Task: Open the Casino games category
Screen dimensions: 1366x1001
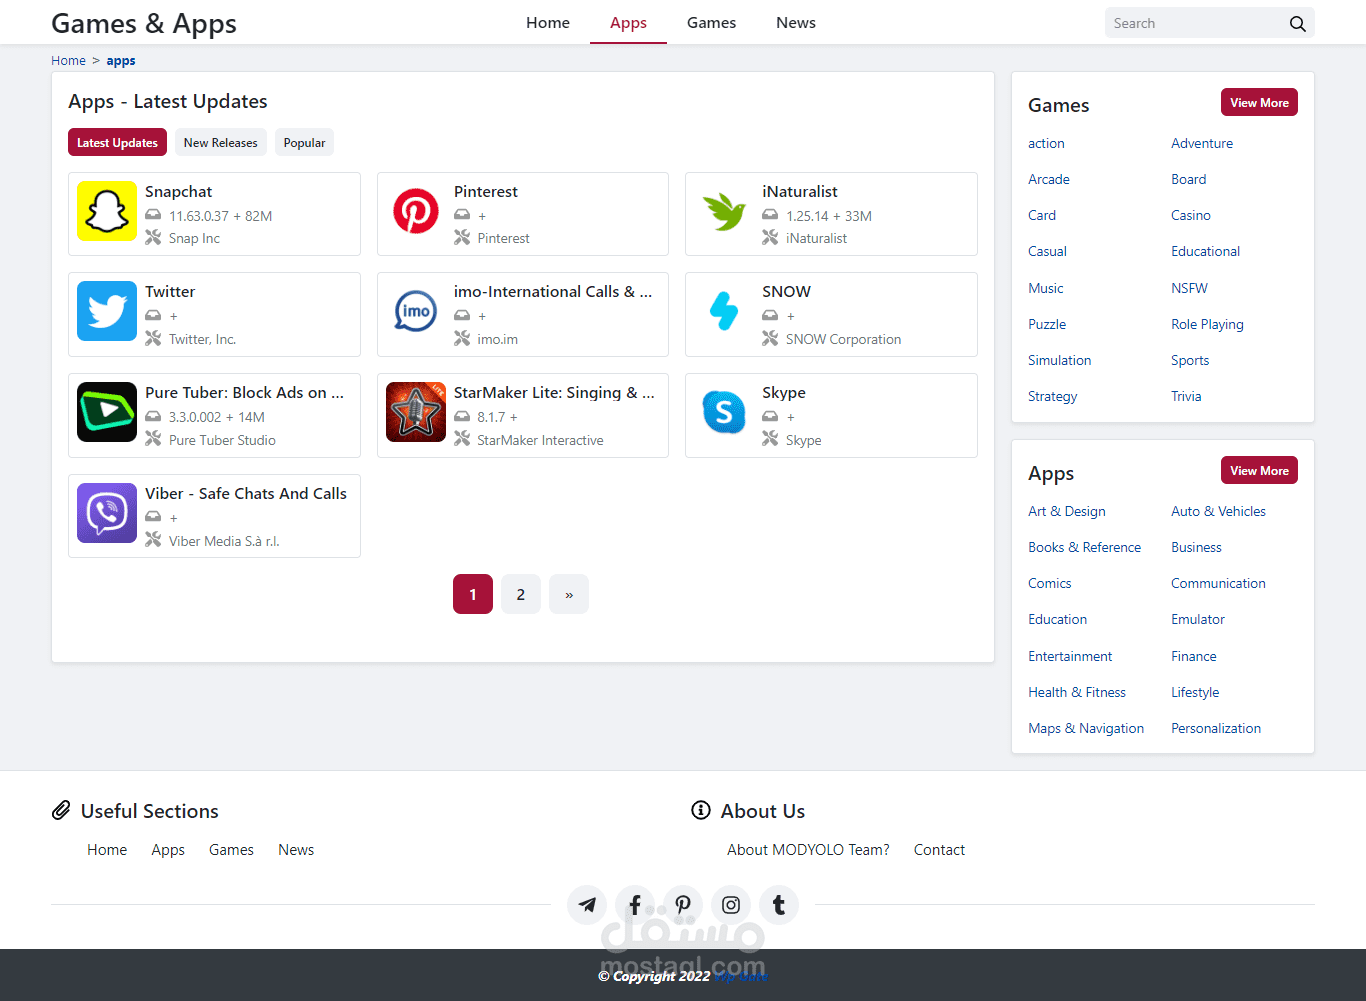Action: point(1191,215)
